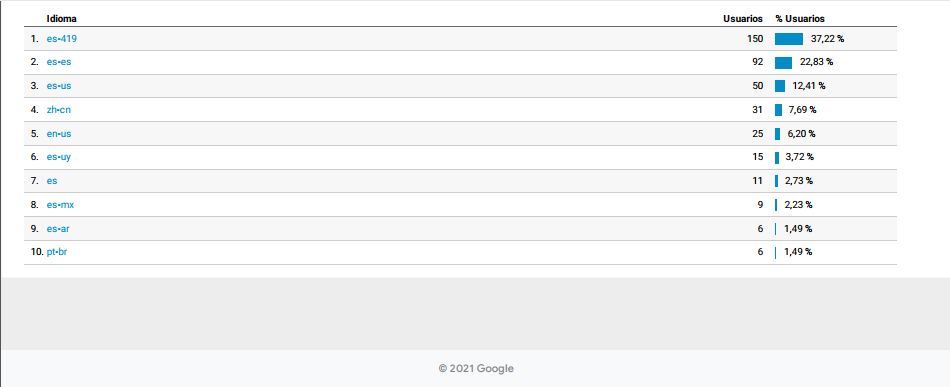Click the 7,69 % bar for zh-cn
Screen dimensions: 950x387
pyautogui.click(x=779, y=110)
